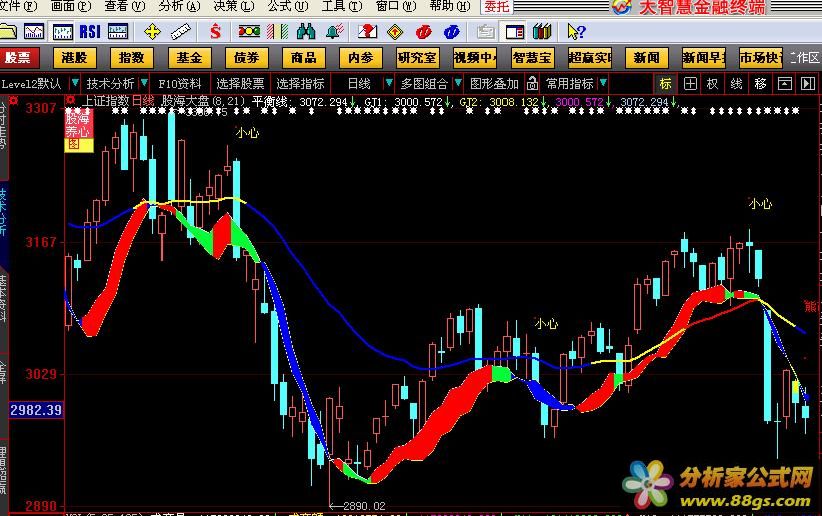Open the binoculars search tool

305,32
